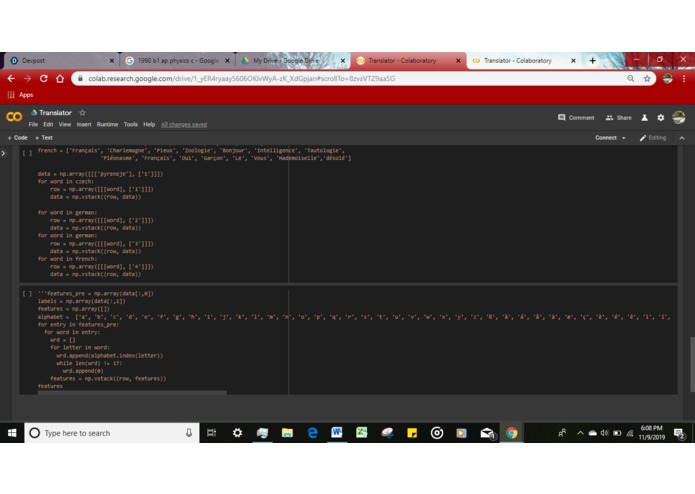Open the Colab account avatar
Screen dimensions: 695x494
[679, 117]
